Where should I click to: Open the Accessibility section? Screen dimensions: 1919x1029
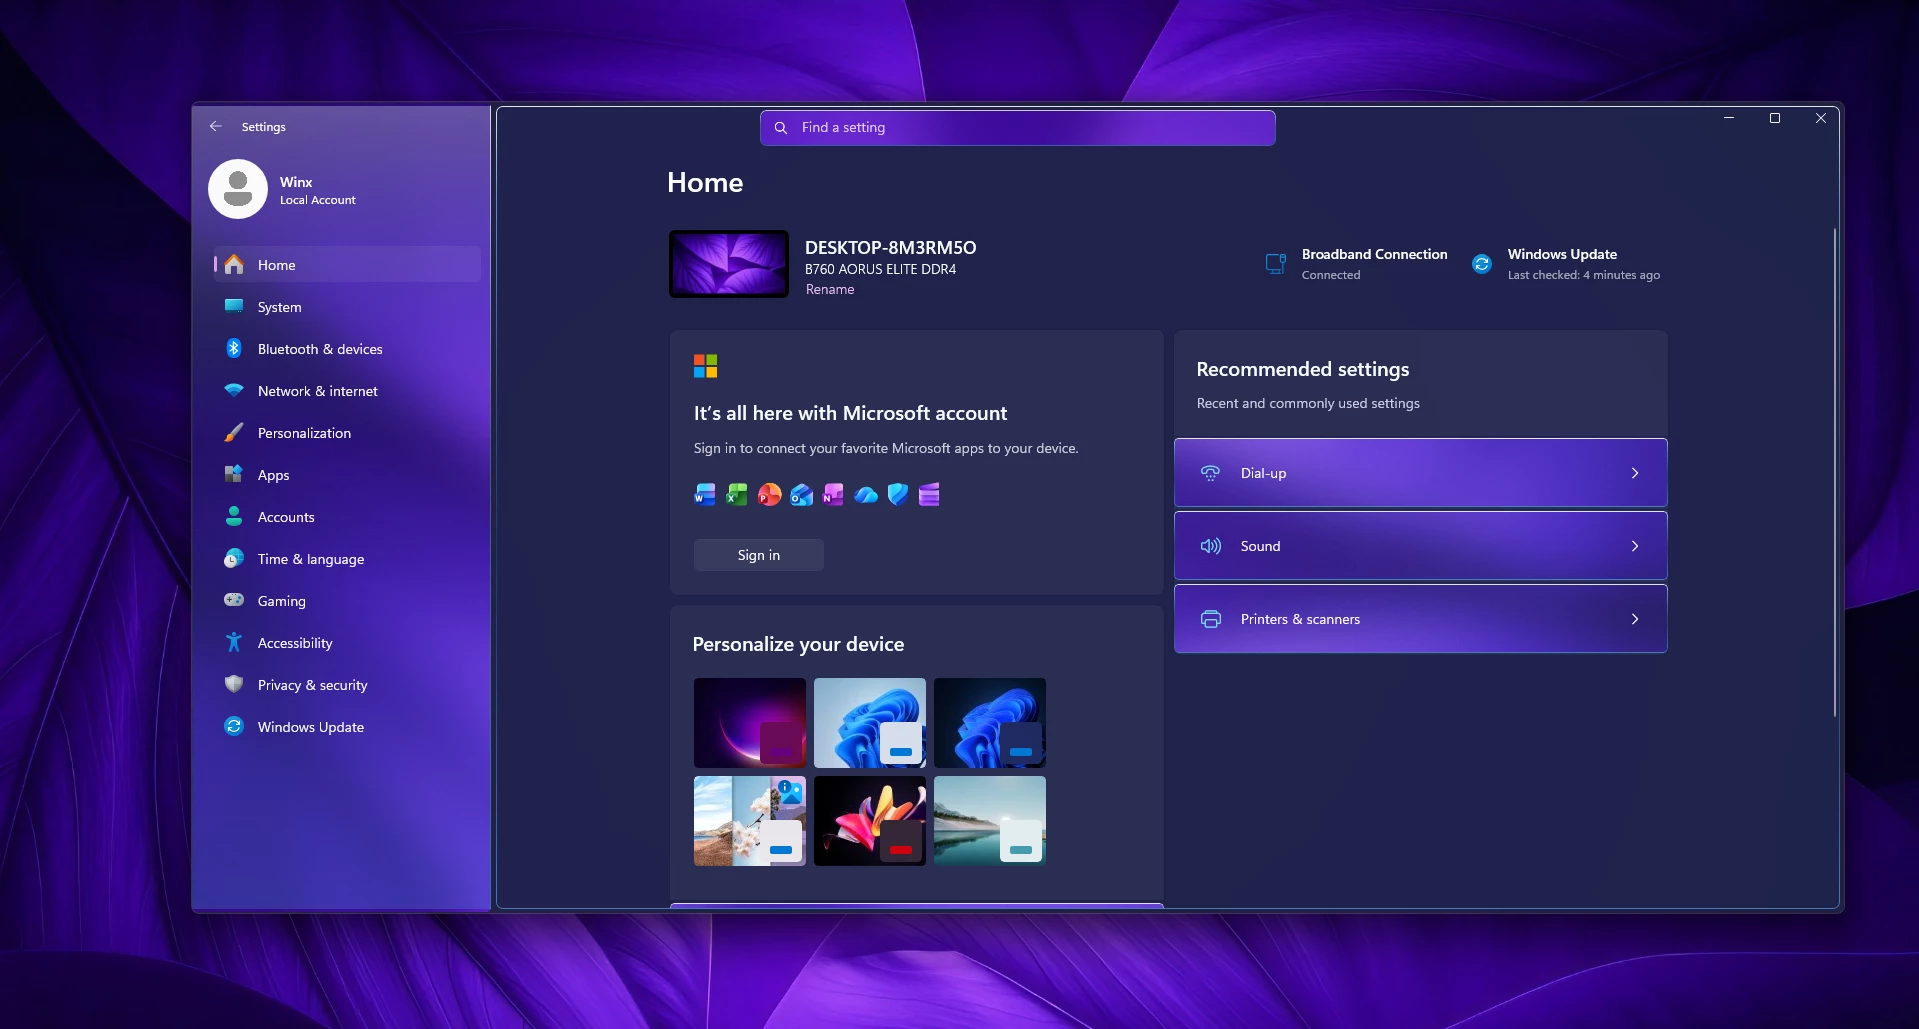pos(347,643)
